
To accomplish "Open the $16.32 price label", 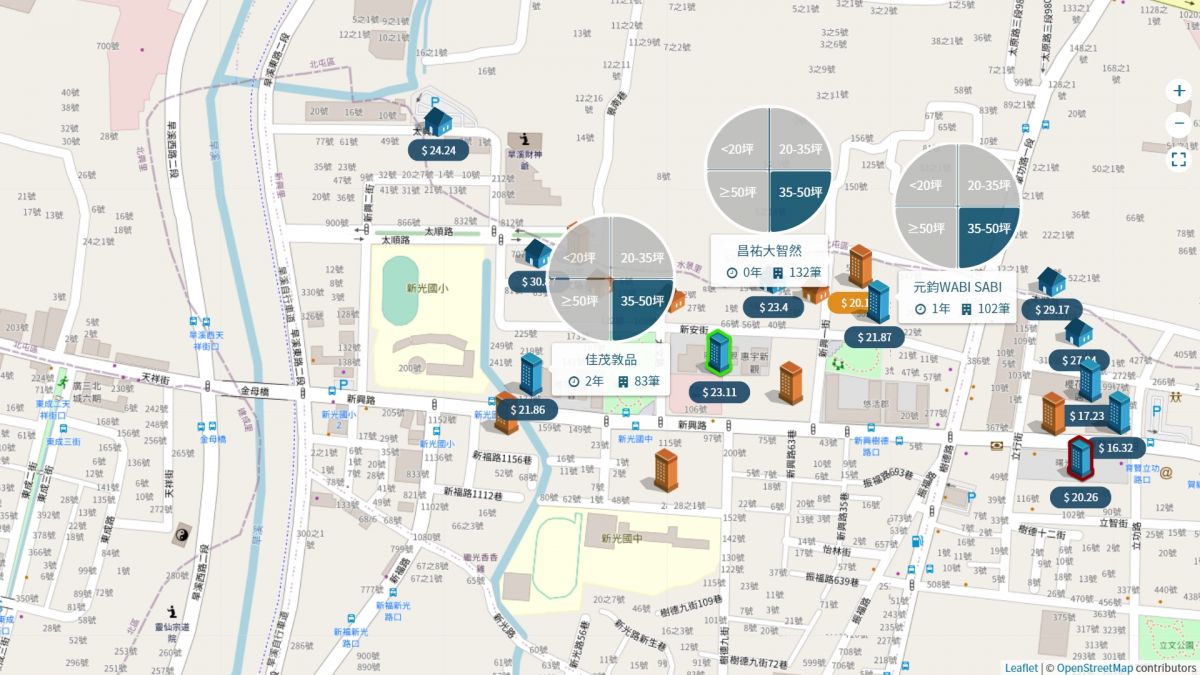I will 1115,448.
